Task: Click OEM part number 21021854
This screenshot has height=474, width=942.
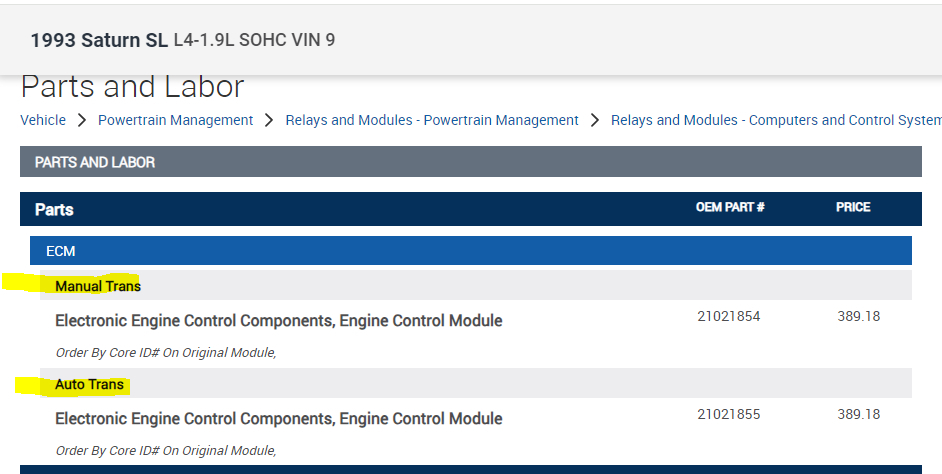Action: pos(729,317)
